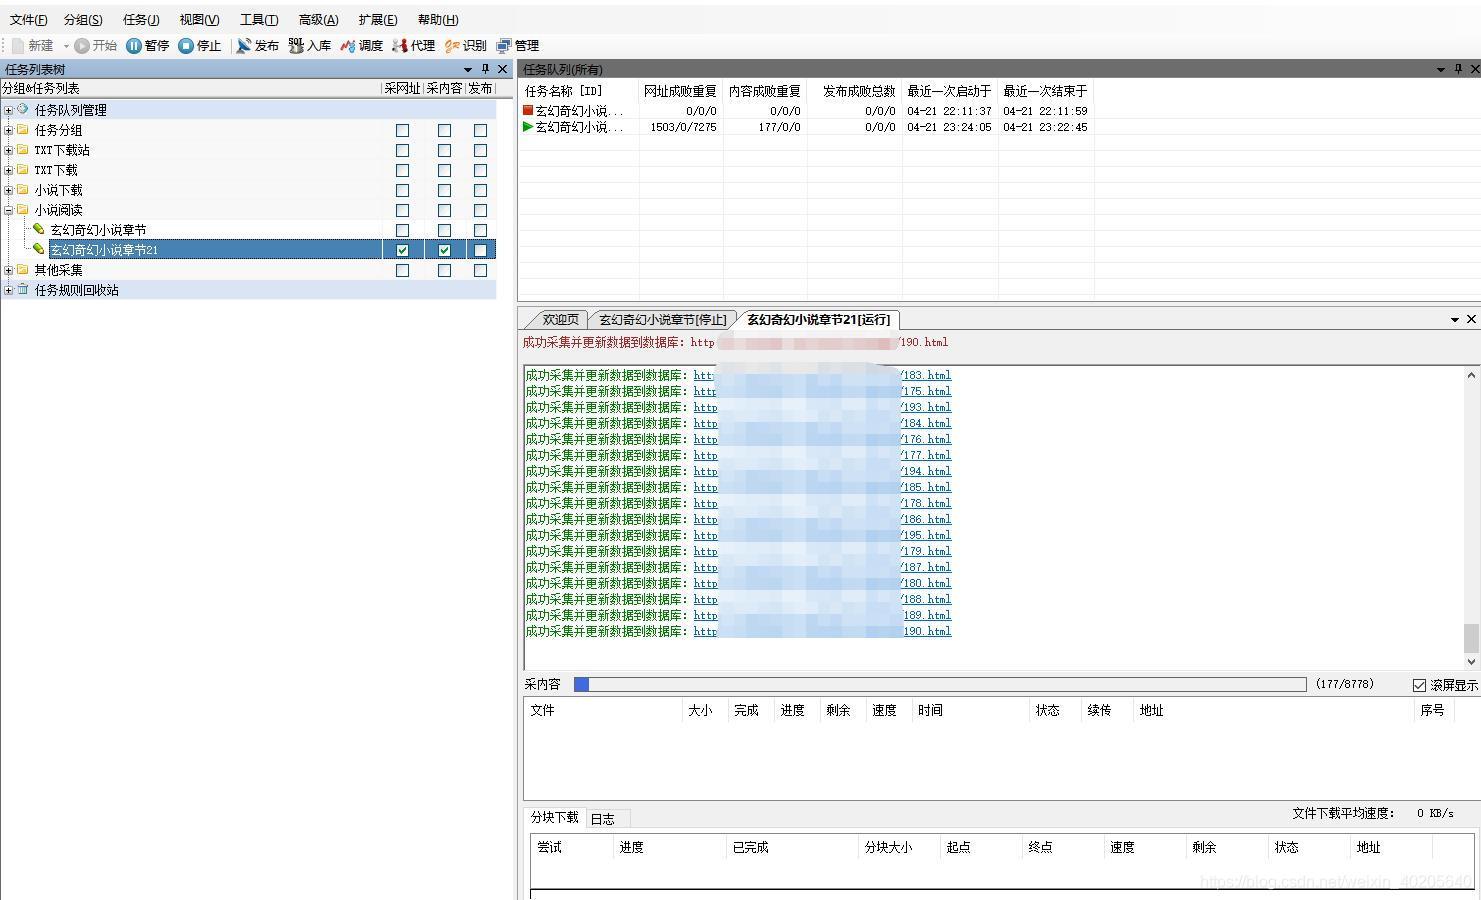
Task: Switch to 玄幻奇幻小说章节21[运行] tab
Action: (818, 320)
